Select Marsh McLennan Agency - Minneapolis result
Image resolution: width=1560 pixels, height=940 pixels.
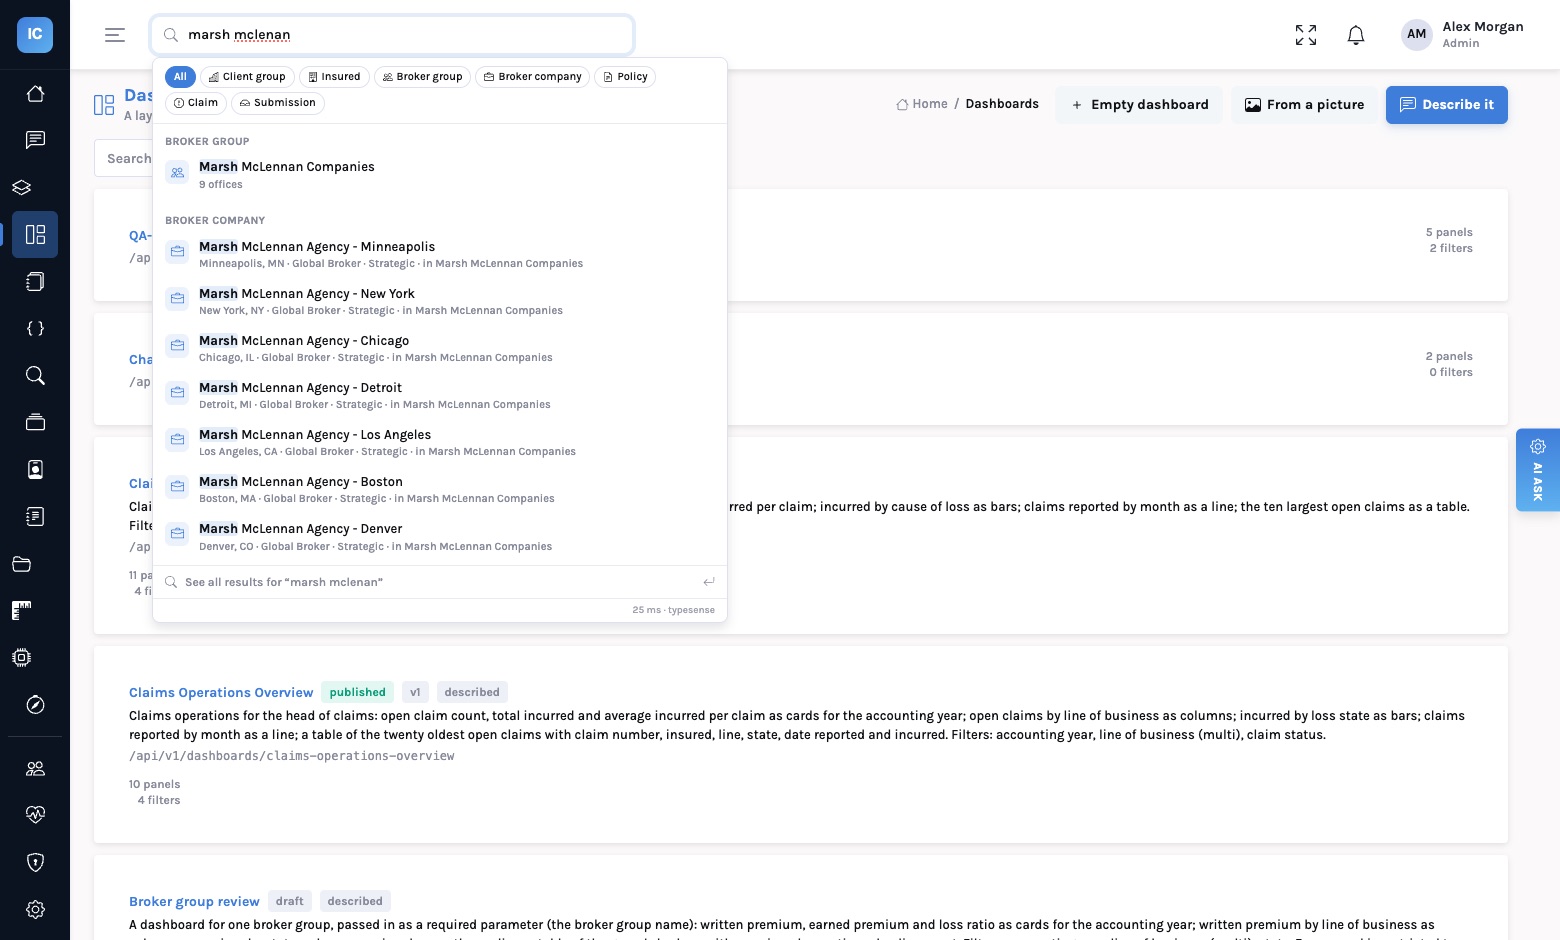tap(440, 254)
